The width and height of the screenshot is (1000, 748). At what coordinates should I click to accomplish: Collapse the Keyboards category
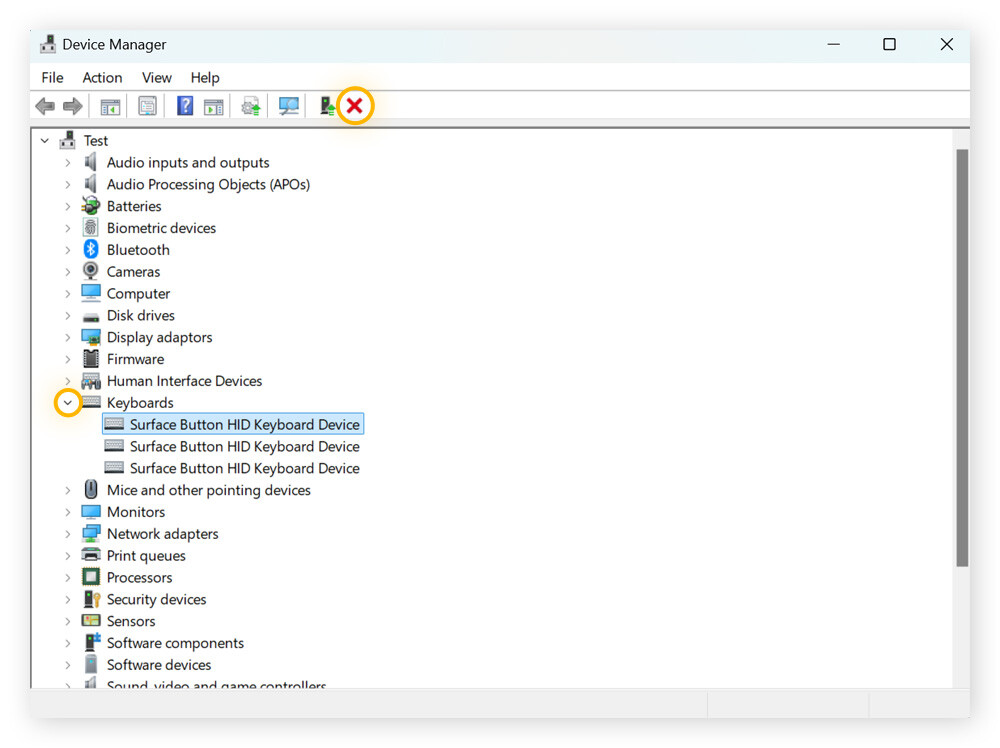tap(68, 403)
